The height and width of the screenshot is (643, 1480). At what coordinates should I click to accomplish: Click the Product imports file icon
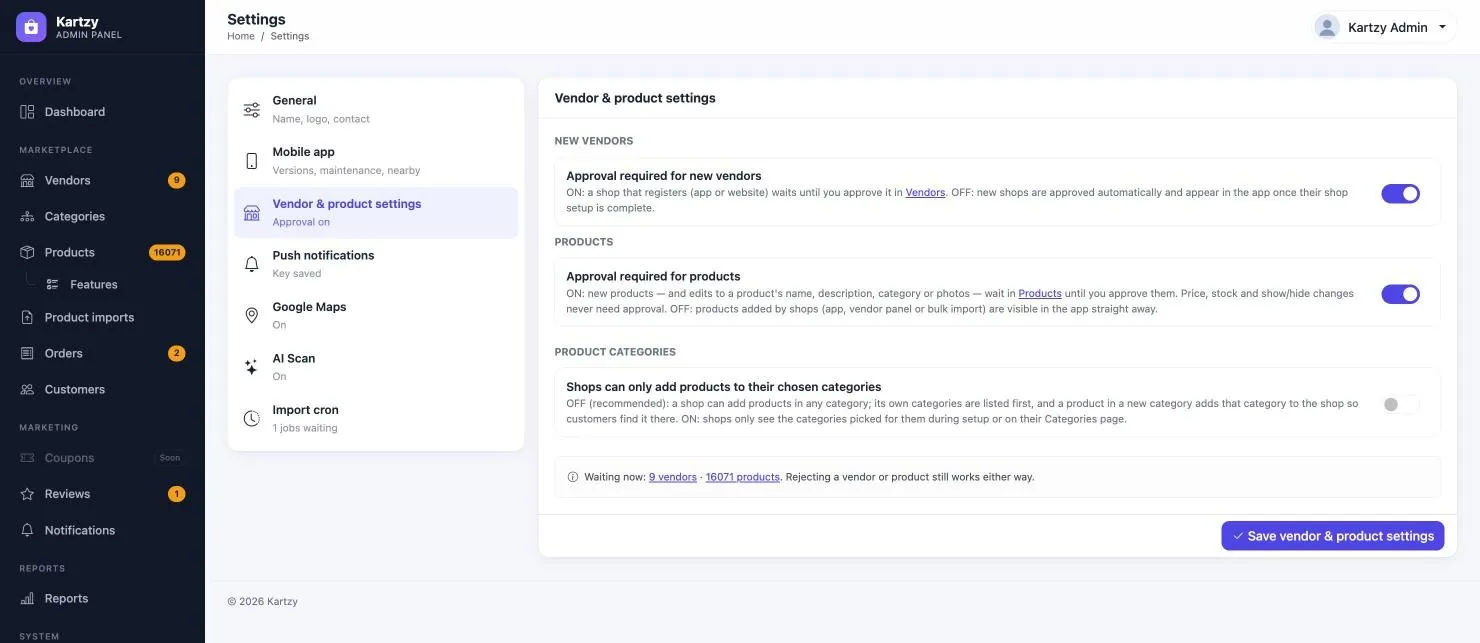pos(27,318)
